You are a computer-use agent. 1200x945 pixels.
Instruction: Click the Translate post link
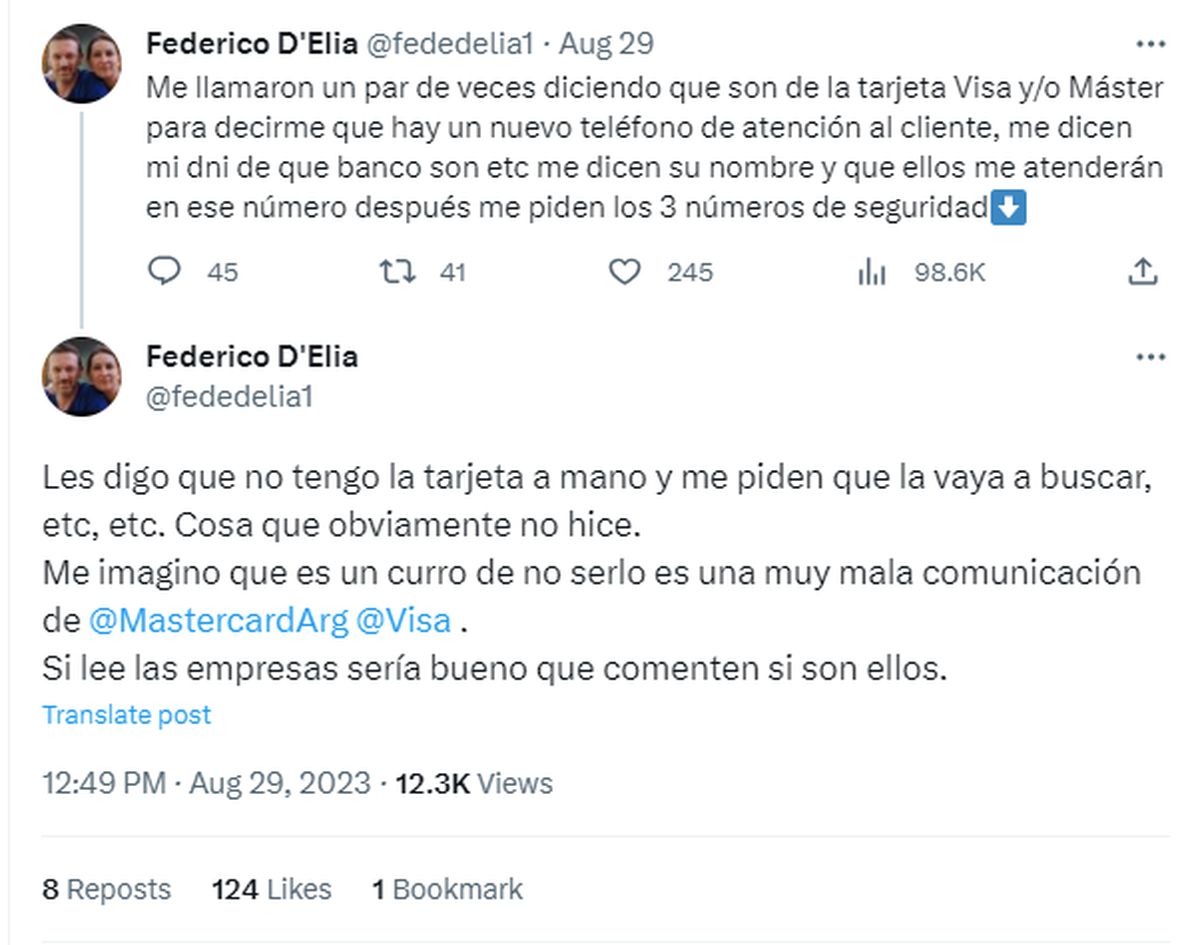[x=125, y=714]
